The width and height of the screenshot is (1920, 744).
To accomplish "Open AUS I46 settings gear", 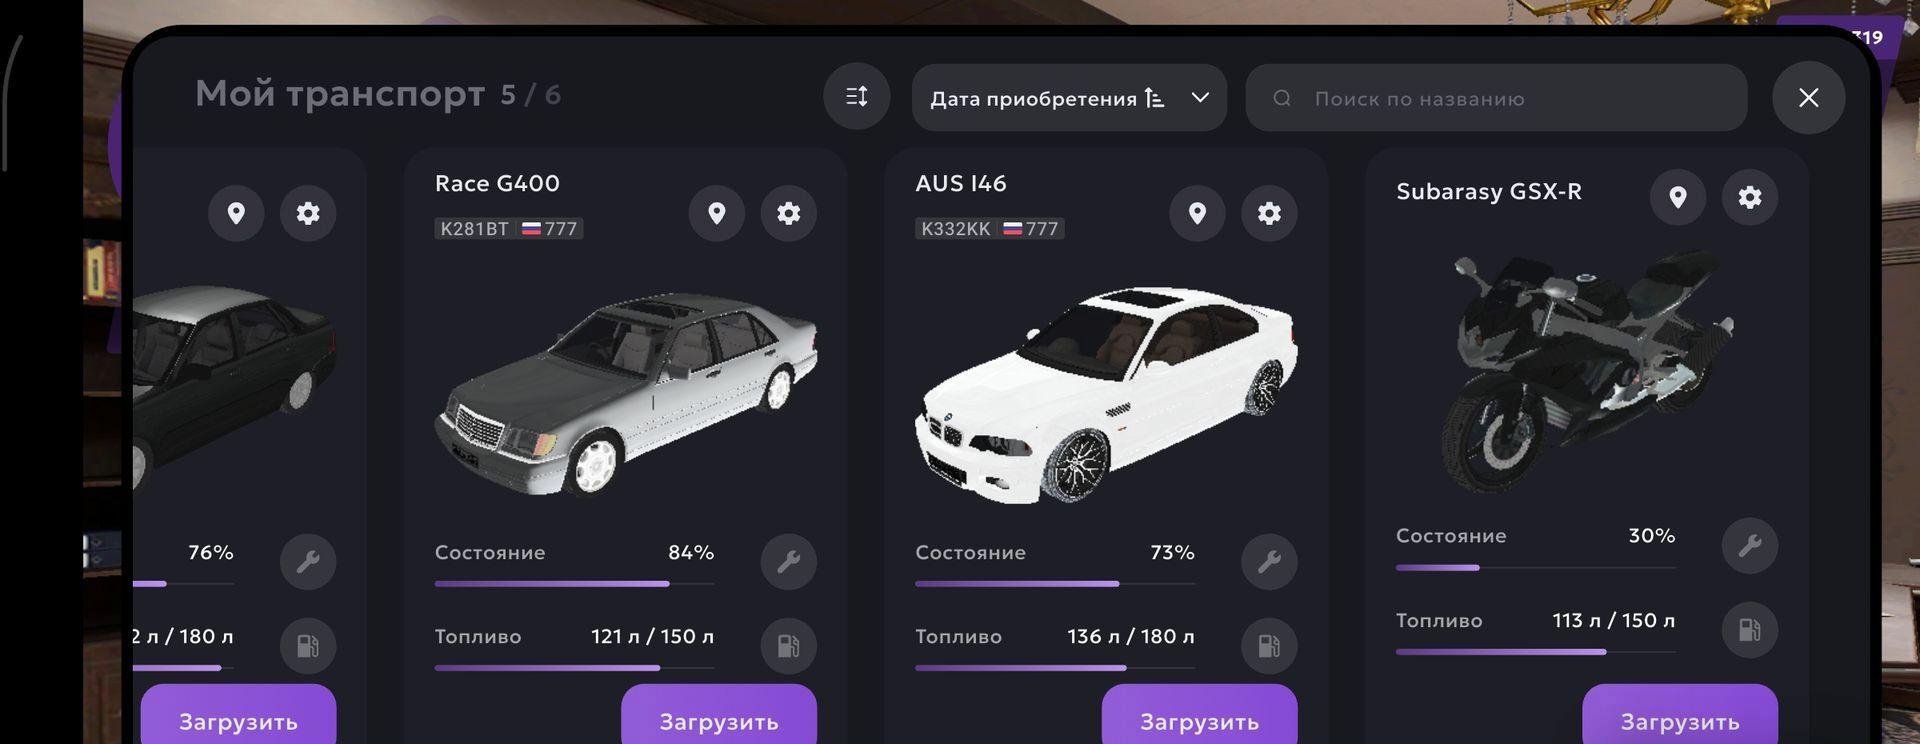I will pos(1269,213).
